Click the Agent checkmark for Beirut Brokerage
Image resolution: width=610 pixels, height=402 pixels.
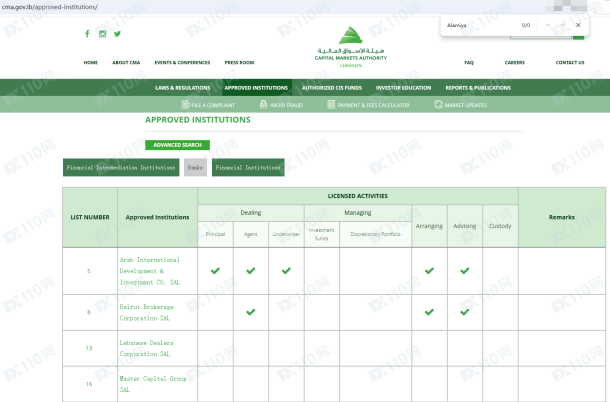pos(251,312)
